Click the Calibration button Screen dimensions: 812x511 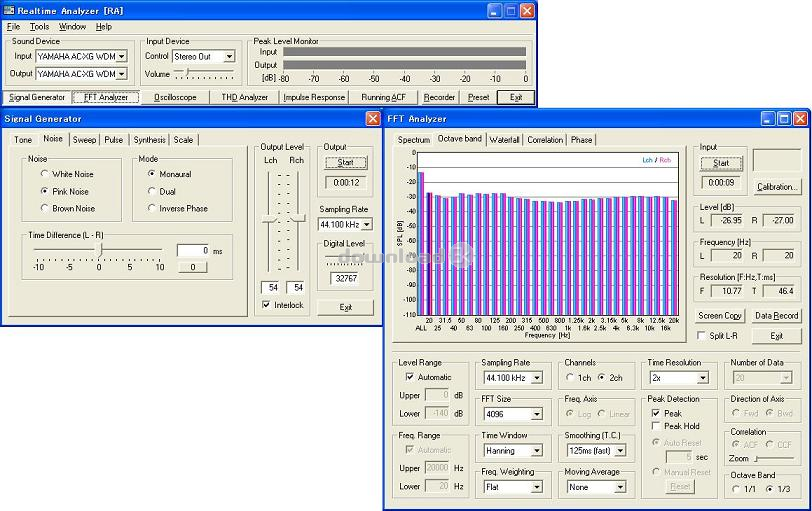(777, 186)
